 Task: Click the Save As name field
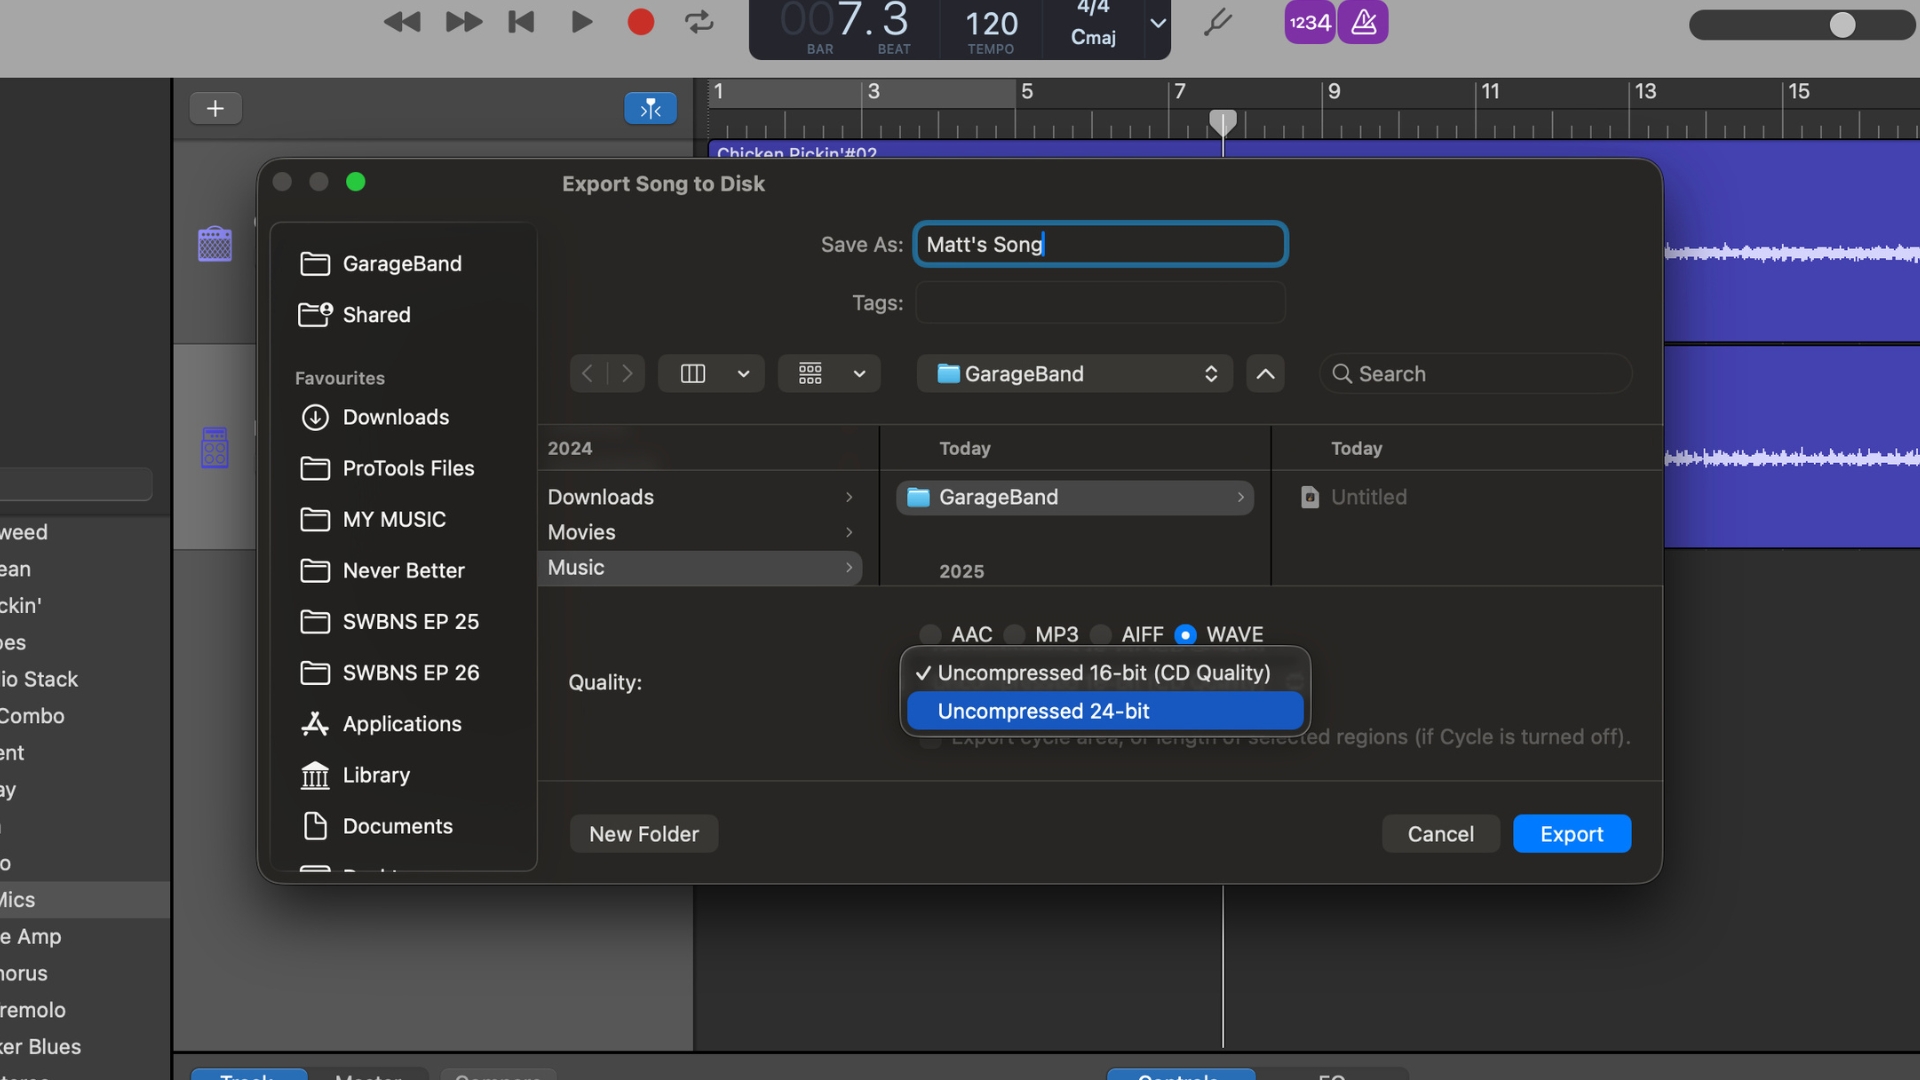[x=1100, y=244]
